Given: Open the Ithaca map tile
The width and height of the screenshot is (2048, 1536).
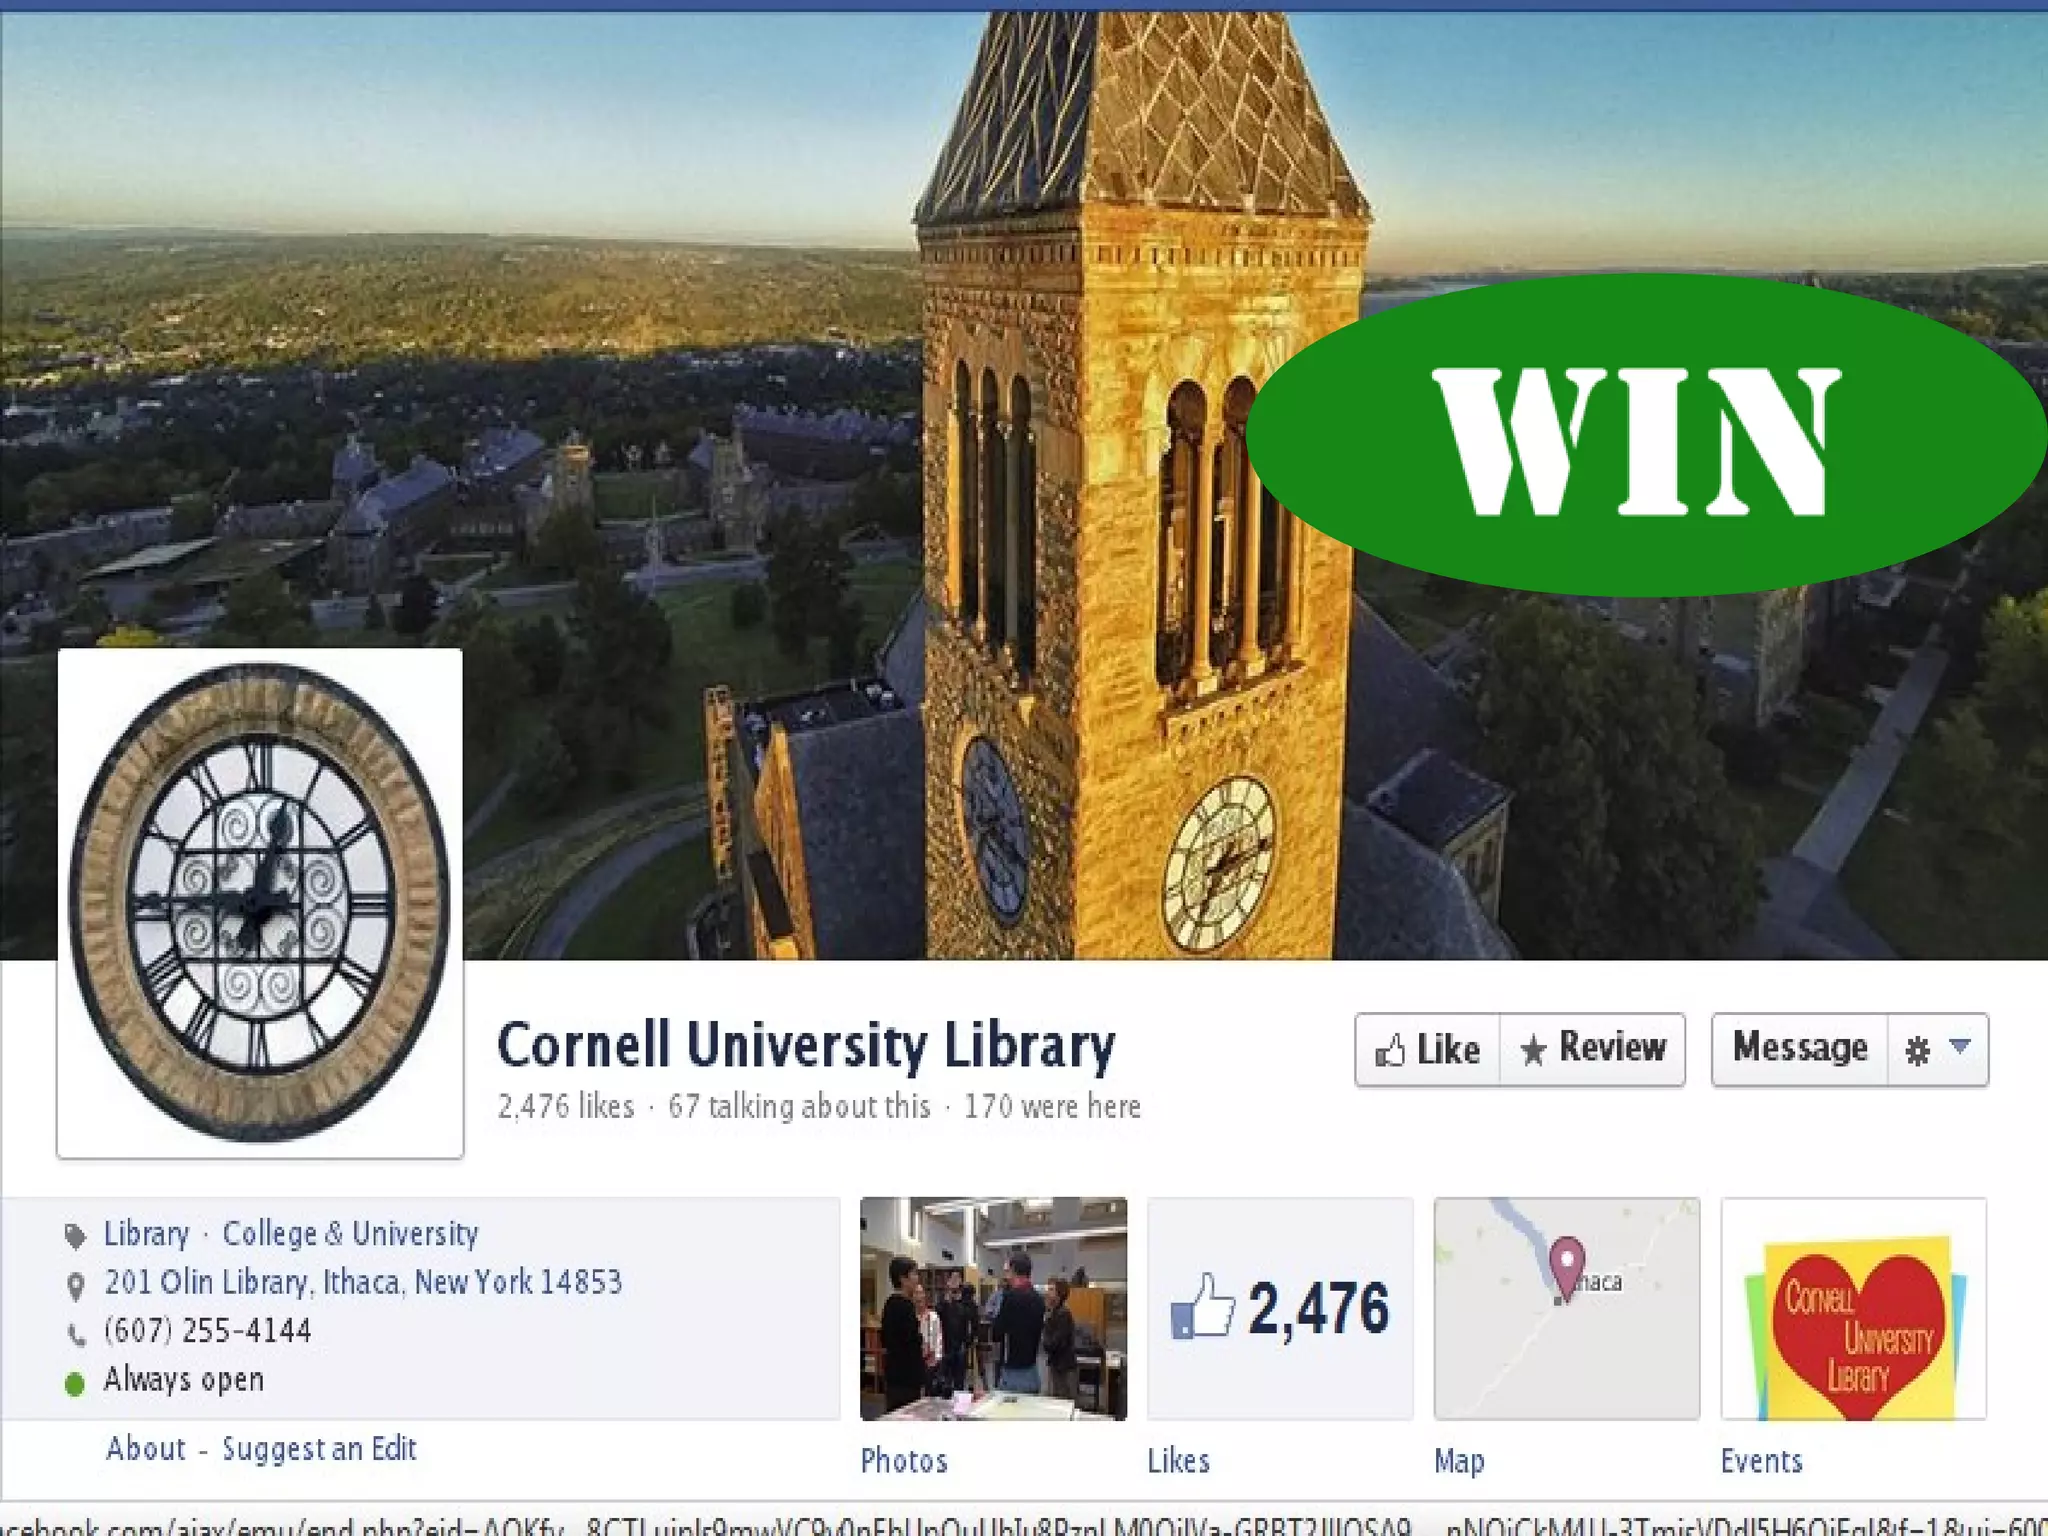Looking at the screenshot, I should 1567,1308.
